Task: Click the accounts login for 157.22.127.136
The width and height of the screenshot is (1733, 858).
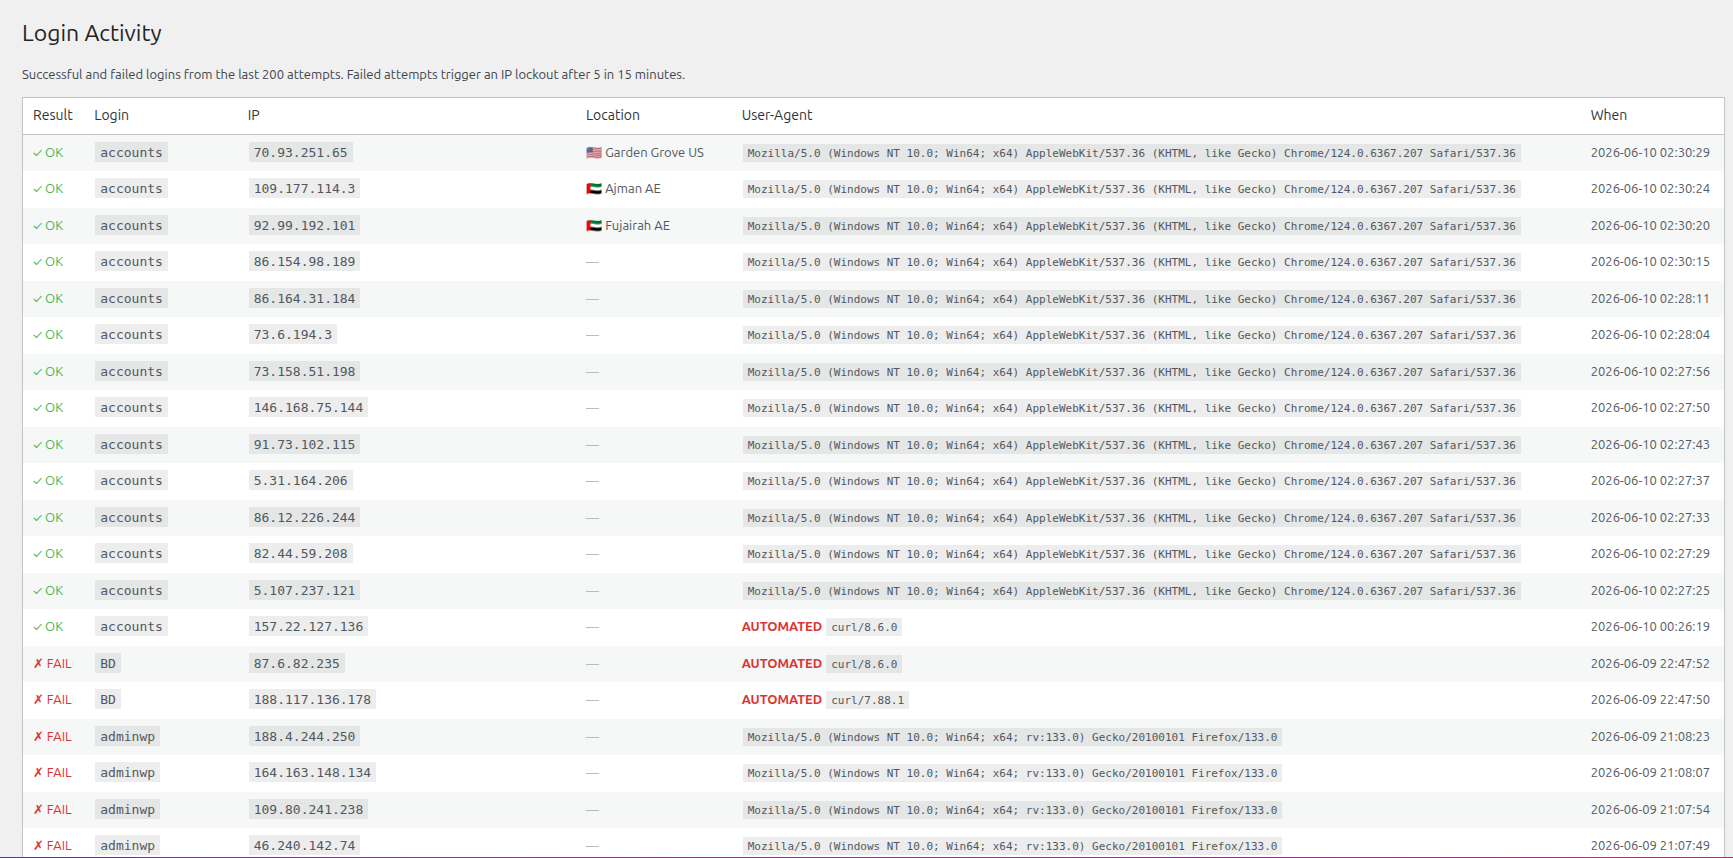Action: (131, 627)
